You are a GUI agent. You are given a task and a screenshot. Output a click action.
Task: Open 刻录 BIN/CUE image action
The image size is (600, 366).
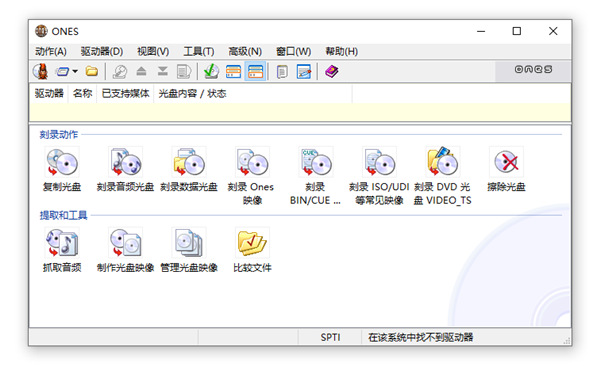tap(315, 176)
